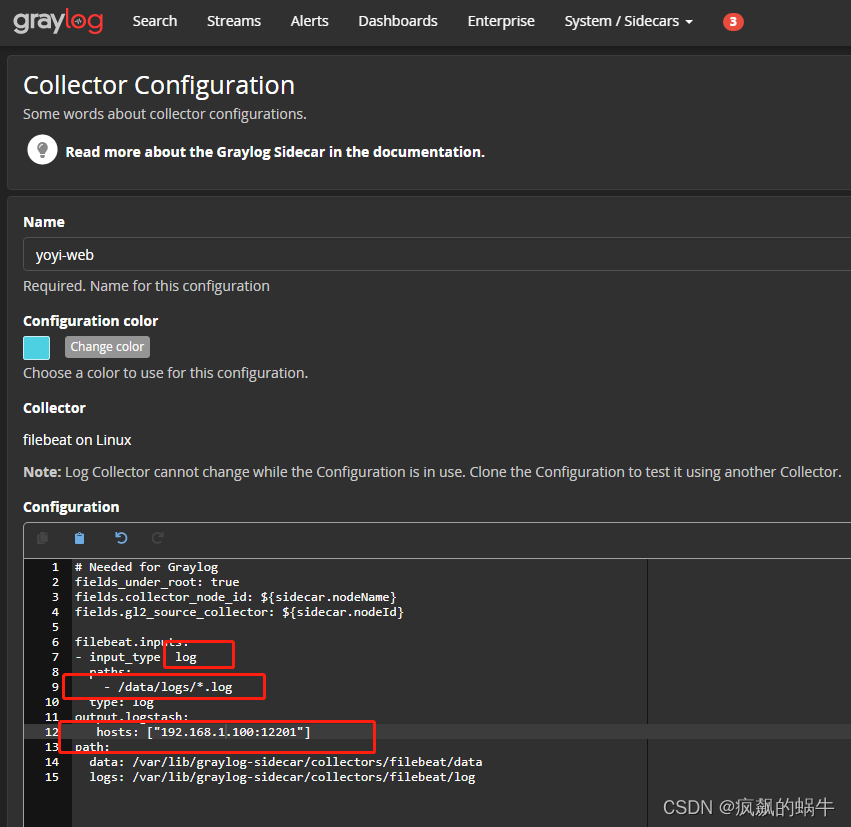Redo the configuration change

coord(160,537)
